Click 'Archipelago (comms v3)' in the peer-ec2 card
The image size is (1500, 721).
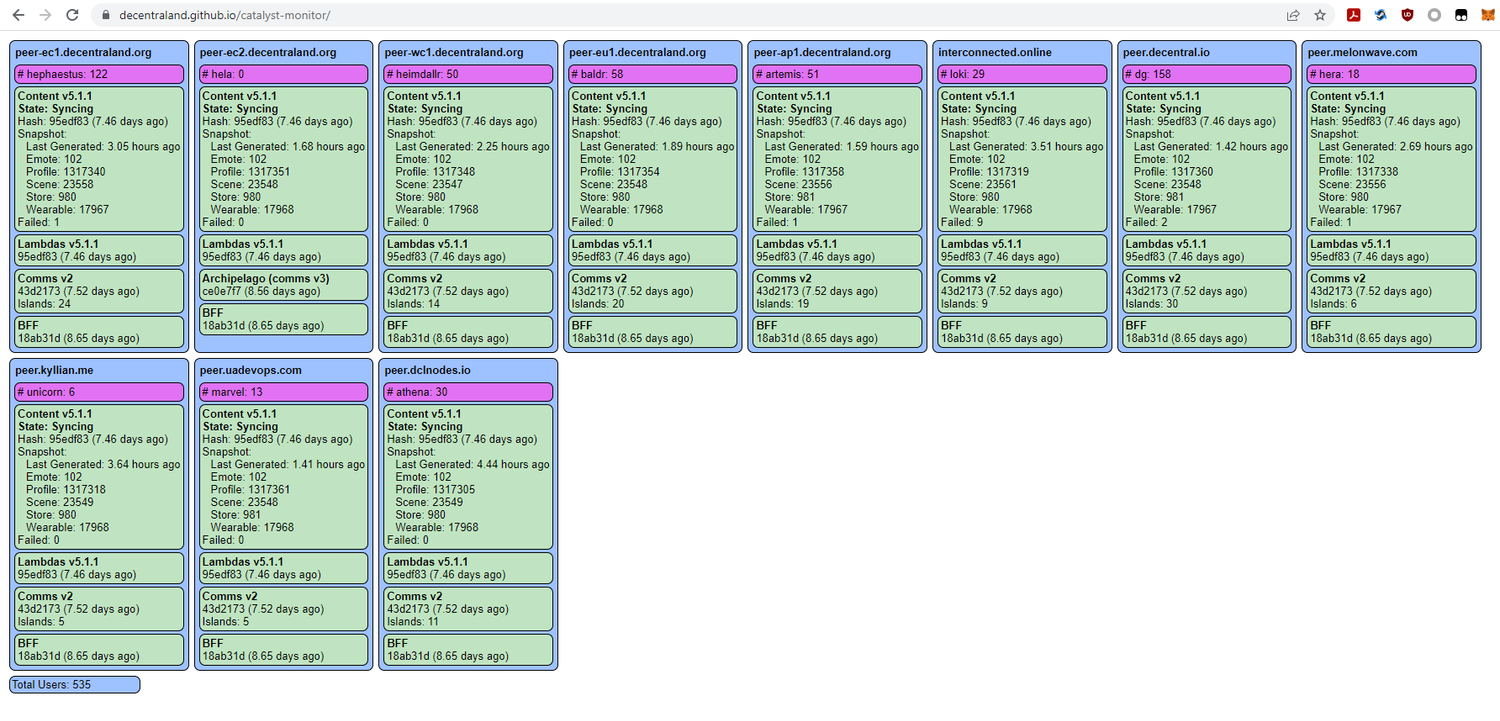pos(266,278)
